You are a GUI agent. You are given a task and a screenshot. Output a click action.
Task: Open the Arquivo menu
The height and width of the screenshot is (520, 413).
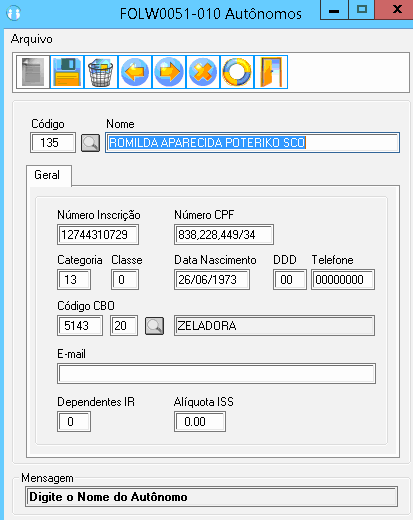point(32,39)
